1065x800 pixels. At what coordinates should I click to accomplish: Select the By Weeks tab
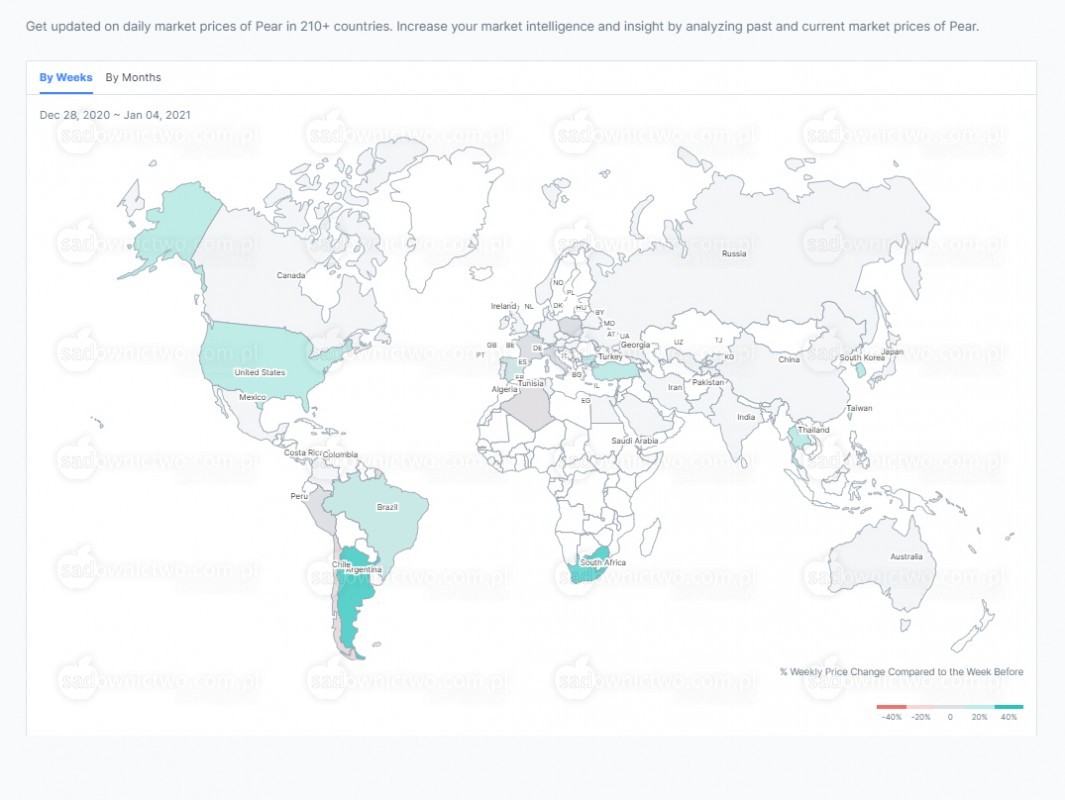[x=66, y=77]
